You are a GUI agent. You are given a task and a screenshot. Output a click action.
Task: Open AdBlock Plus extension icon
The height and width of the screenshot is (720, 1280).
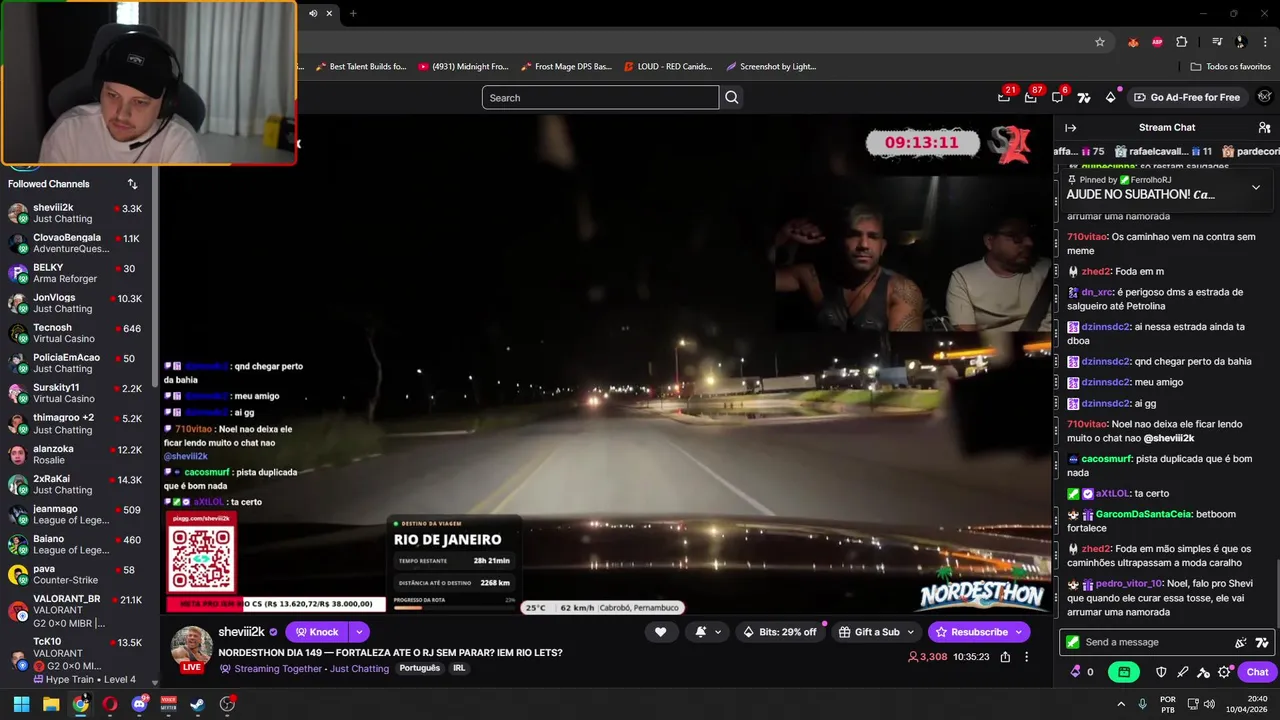point(1157,42)
